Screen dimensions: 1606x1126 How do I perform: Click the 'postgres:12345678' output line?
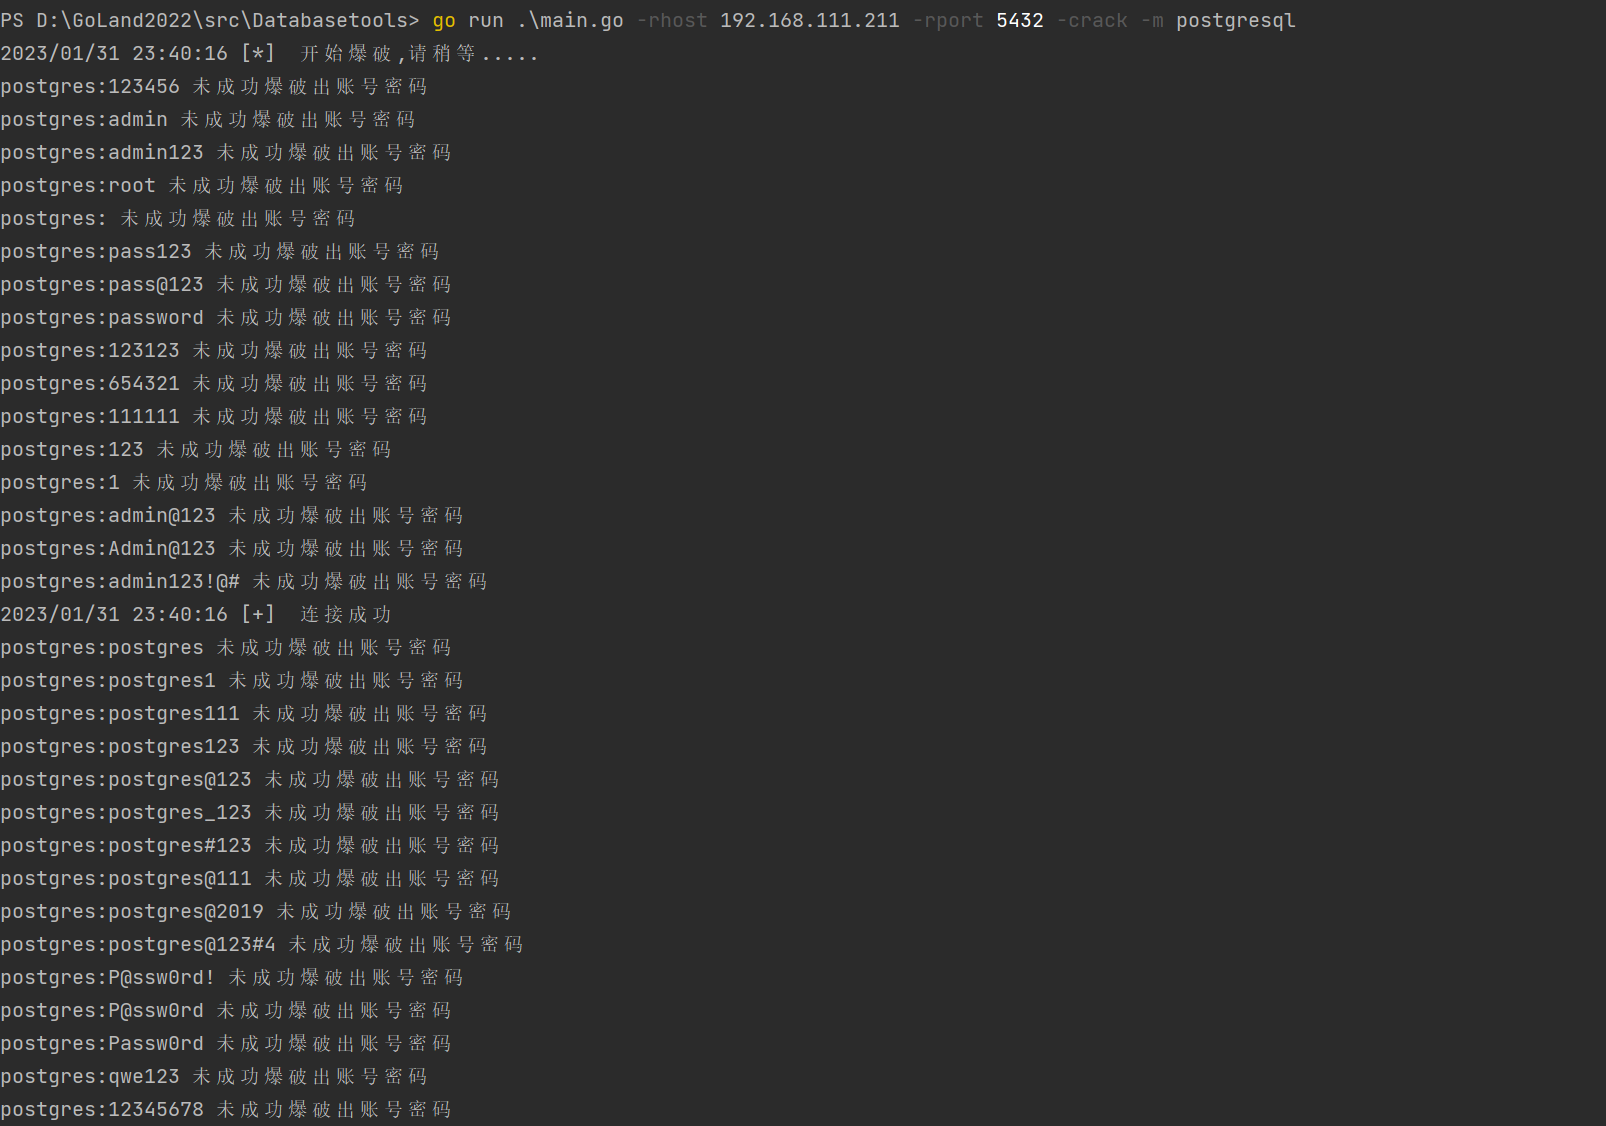(x=226, y=1109)
